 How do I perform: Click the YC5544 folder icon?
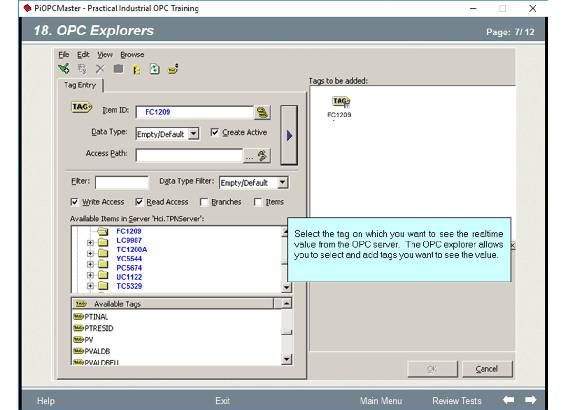pos(103,264)
